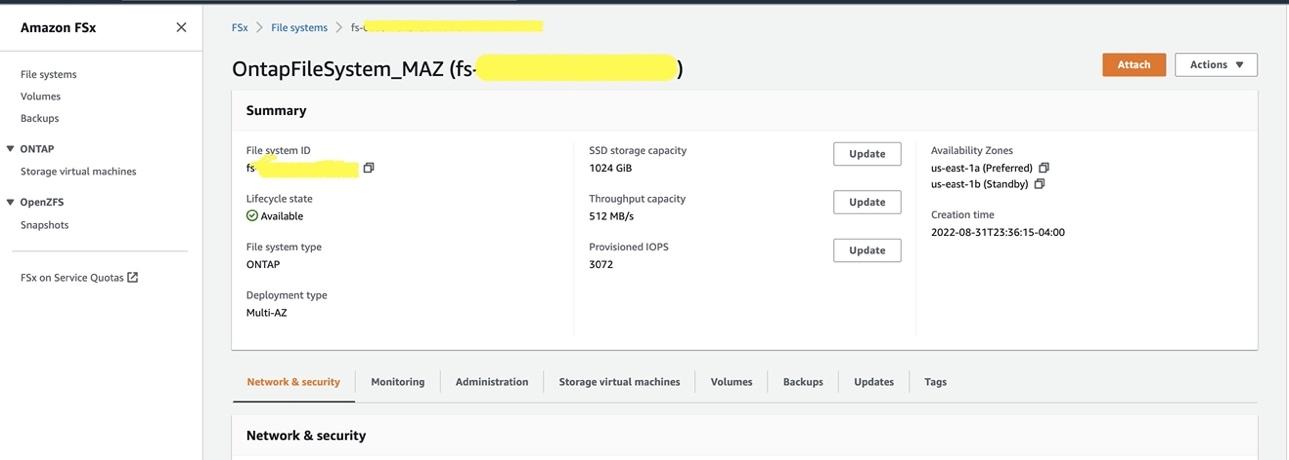Select the Multi-AZ deployment type value
The width and height of the screenshot is (1289, 460).
tap(267, 313)
